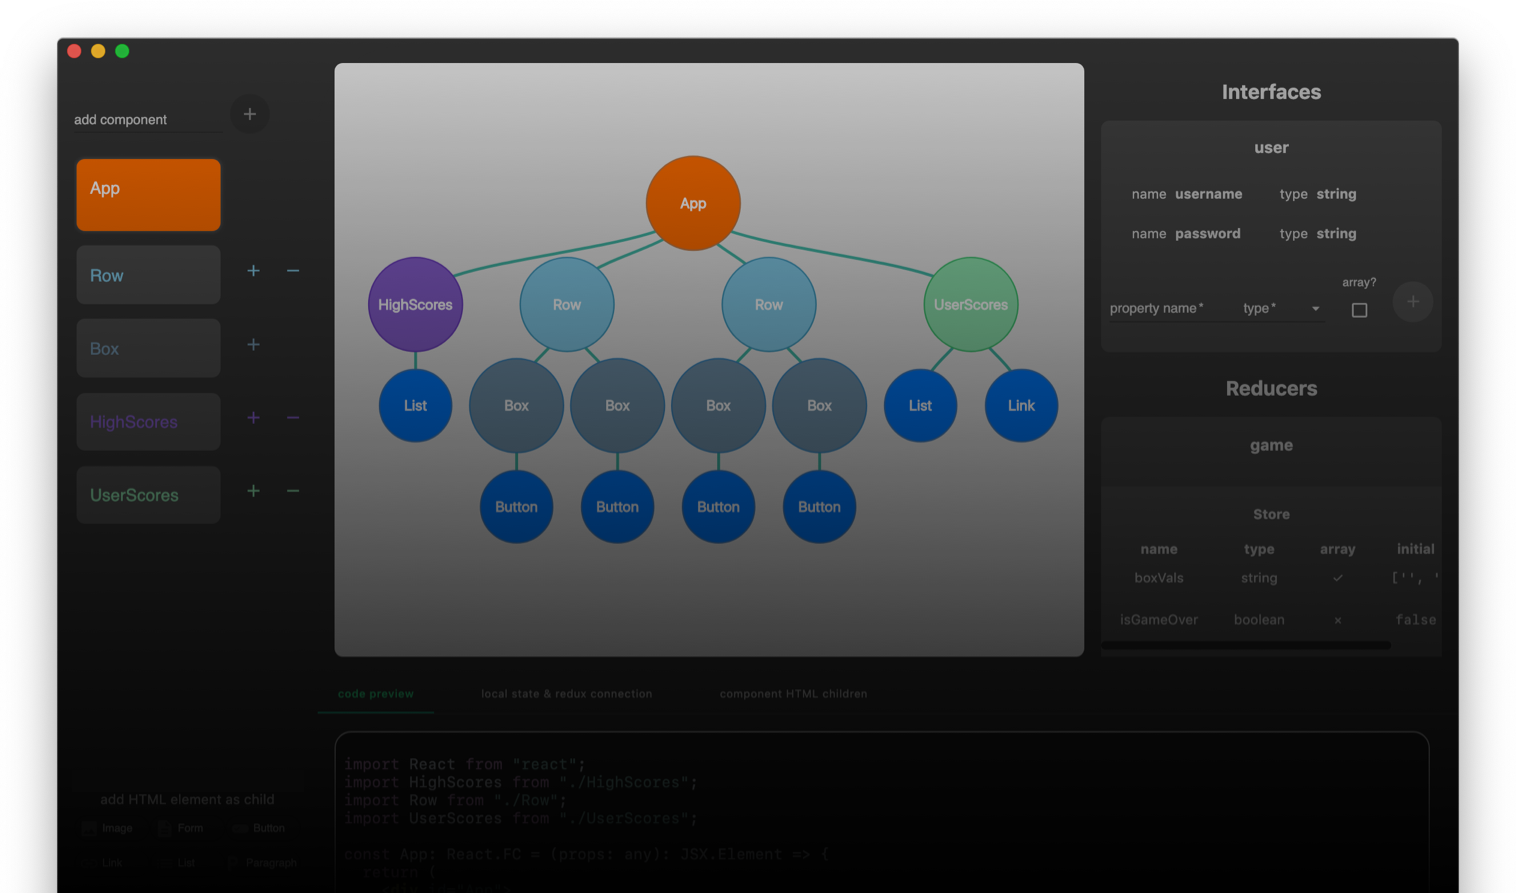1516x893 pixels.
Task: Open the type dropdown in Interfaces
Action: 1282,309
